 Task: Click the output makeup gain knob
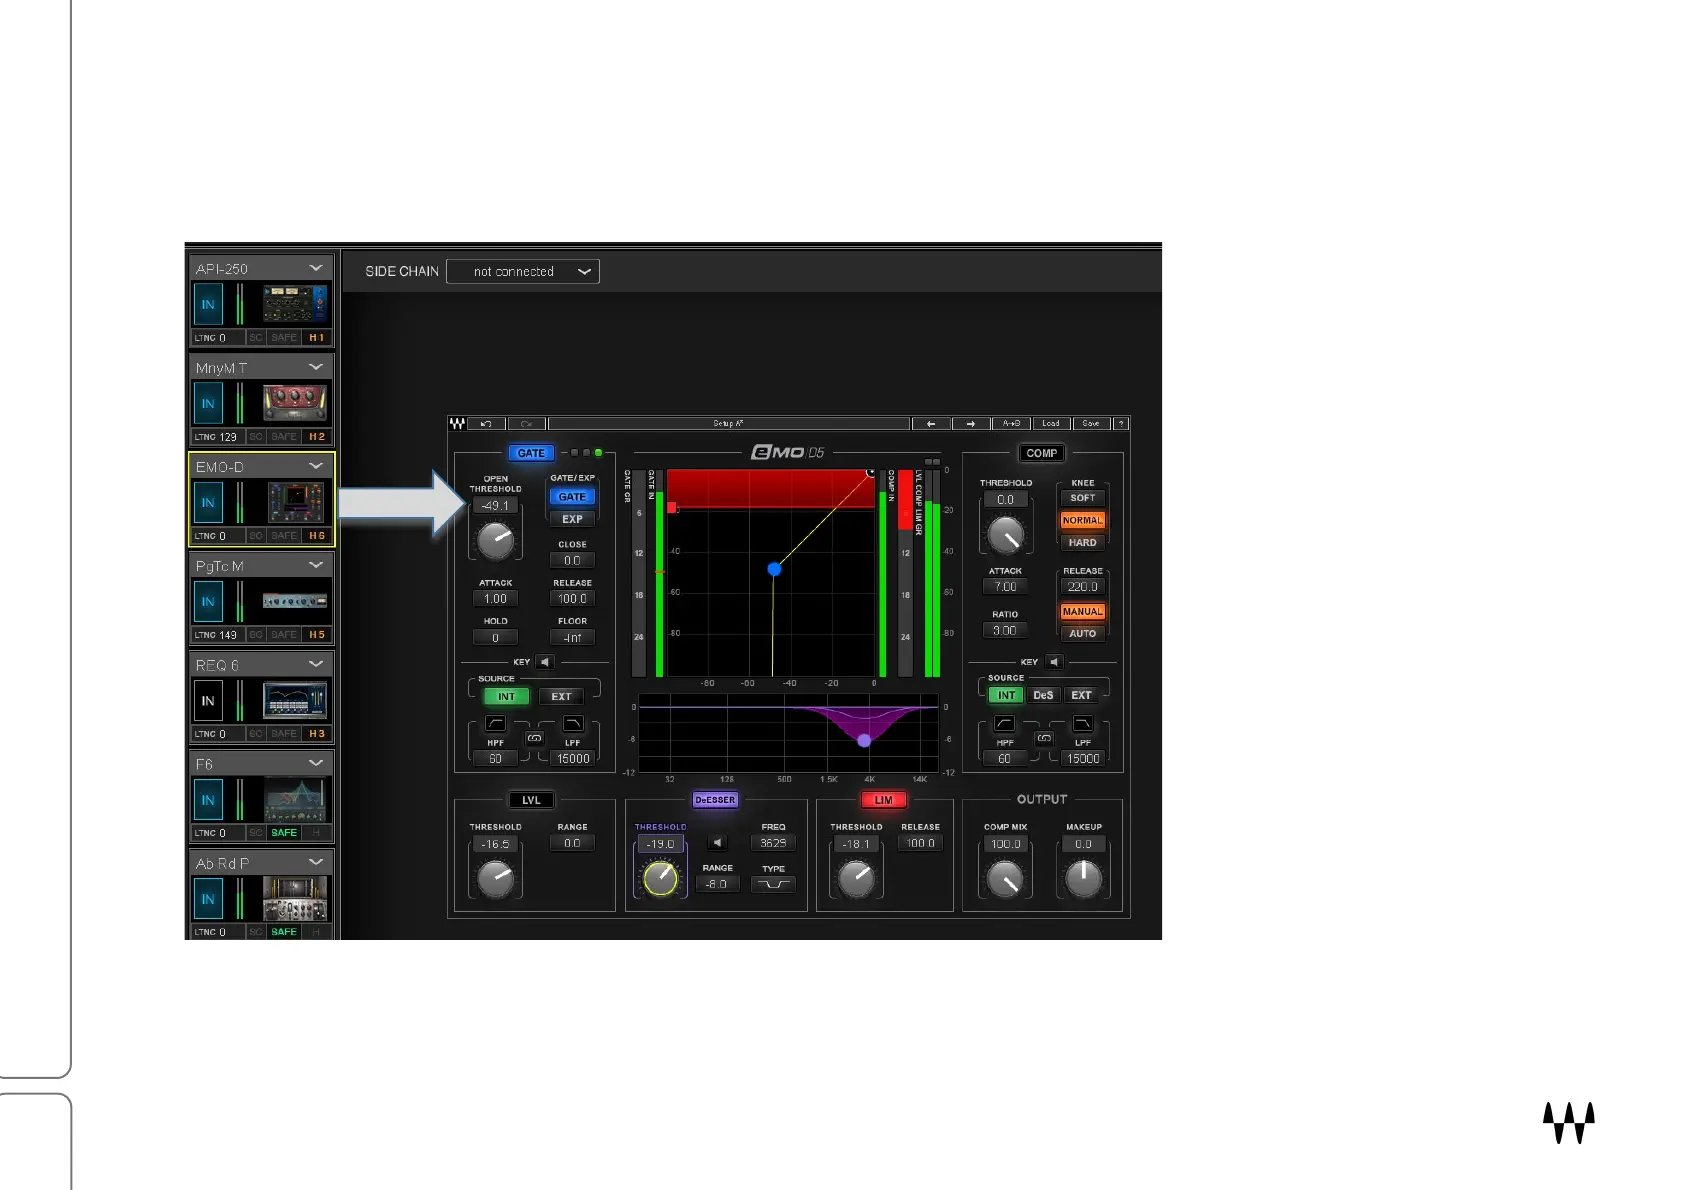pyautogui.click(x=1083, y=879)
